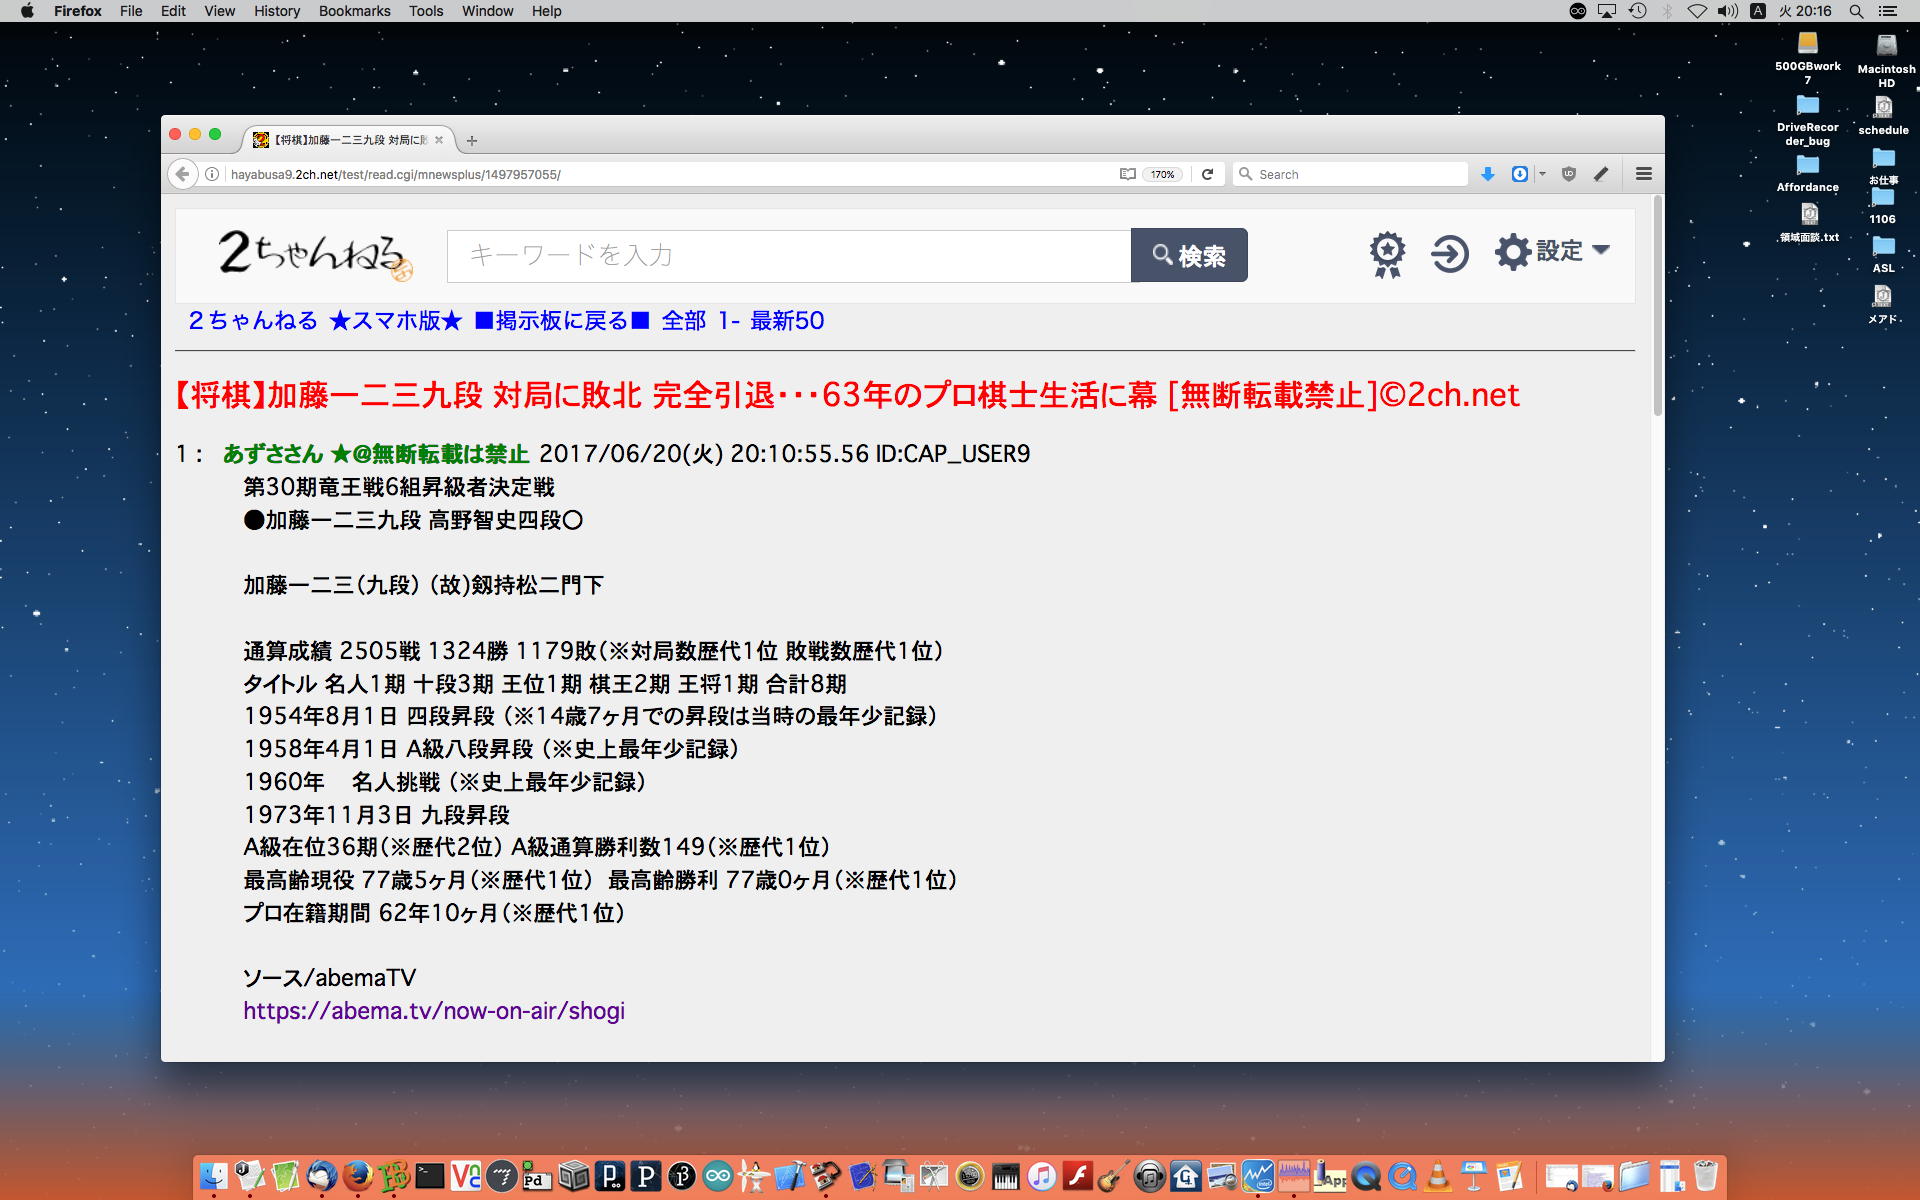The width and height of the screenshot is (1920, 1200).
Task: Click the uBlock Origin shield icon
Action: coord(1569,174)
